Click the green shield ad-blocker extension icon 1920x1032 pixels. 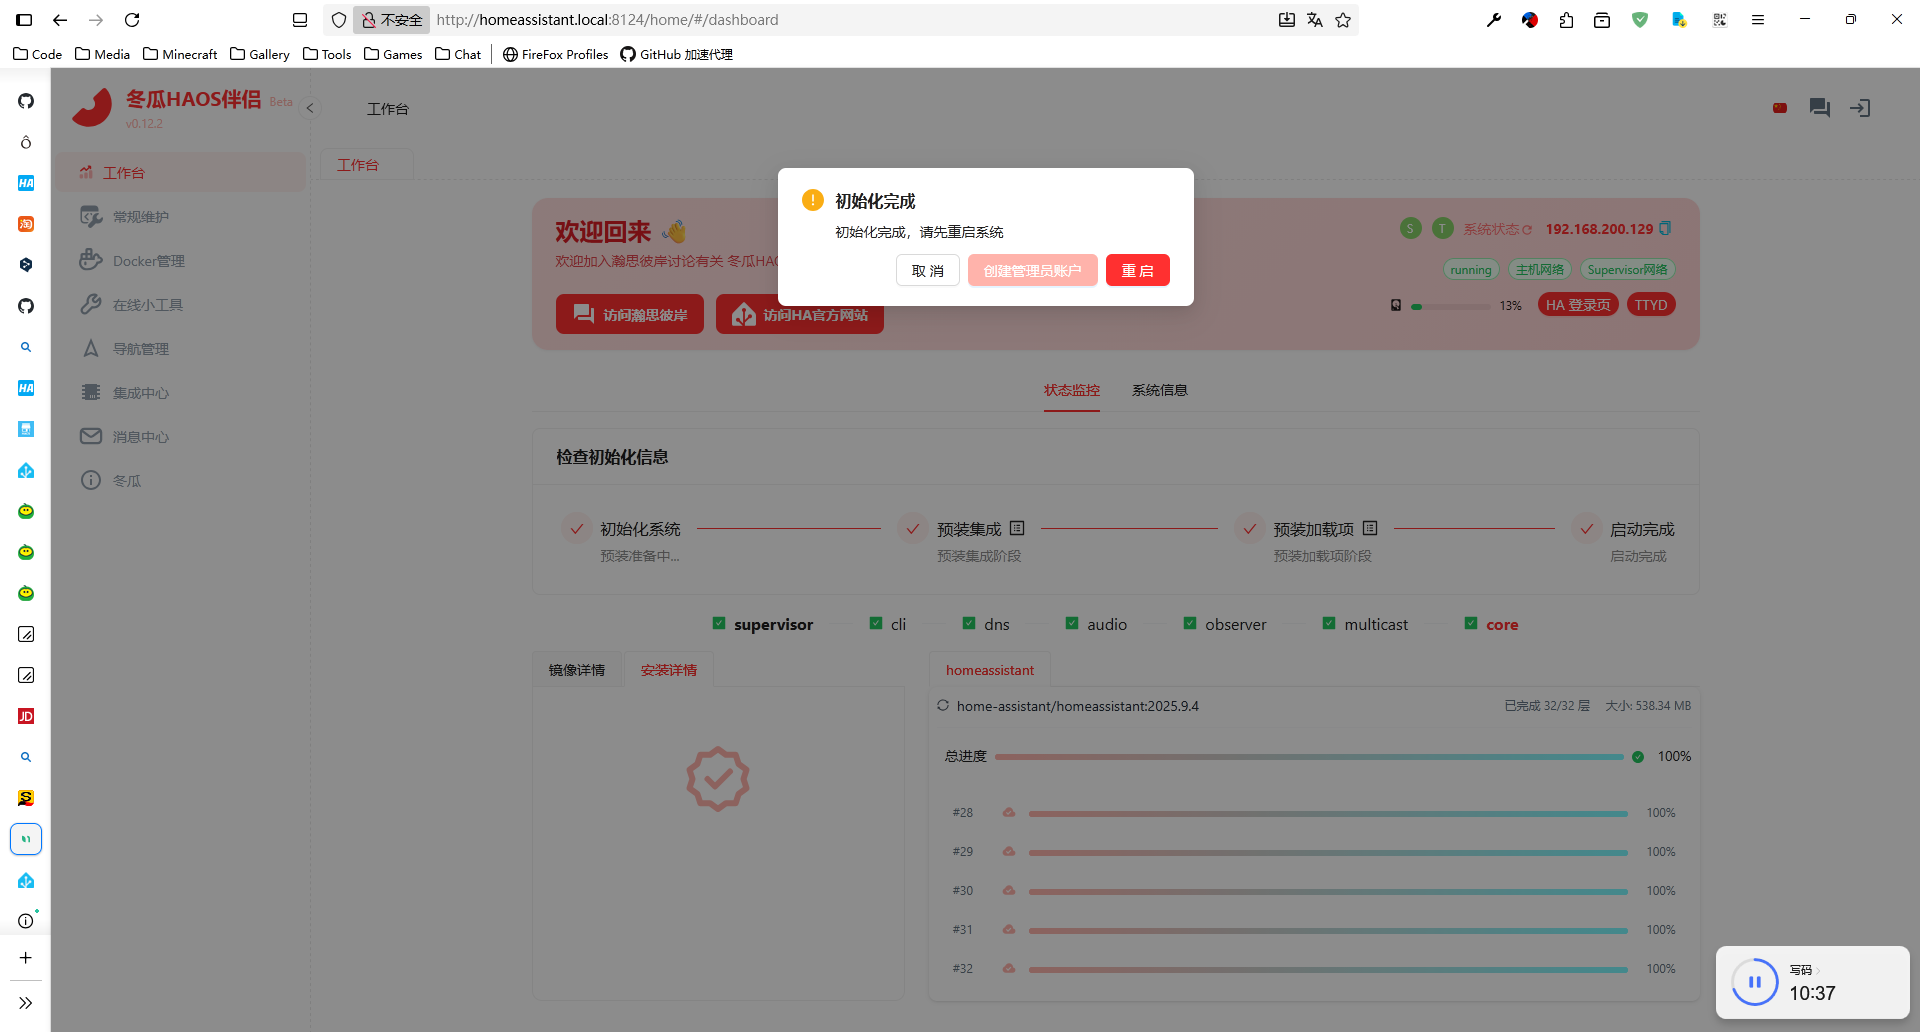pyautogui.click(x=1640, y=20)
